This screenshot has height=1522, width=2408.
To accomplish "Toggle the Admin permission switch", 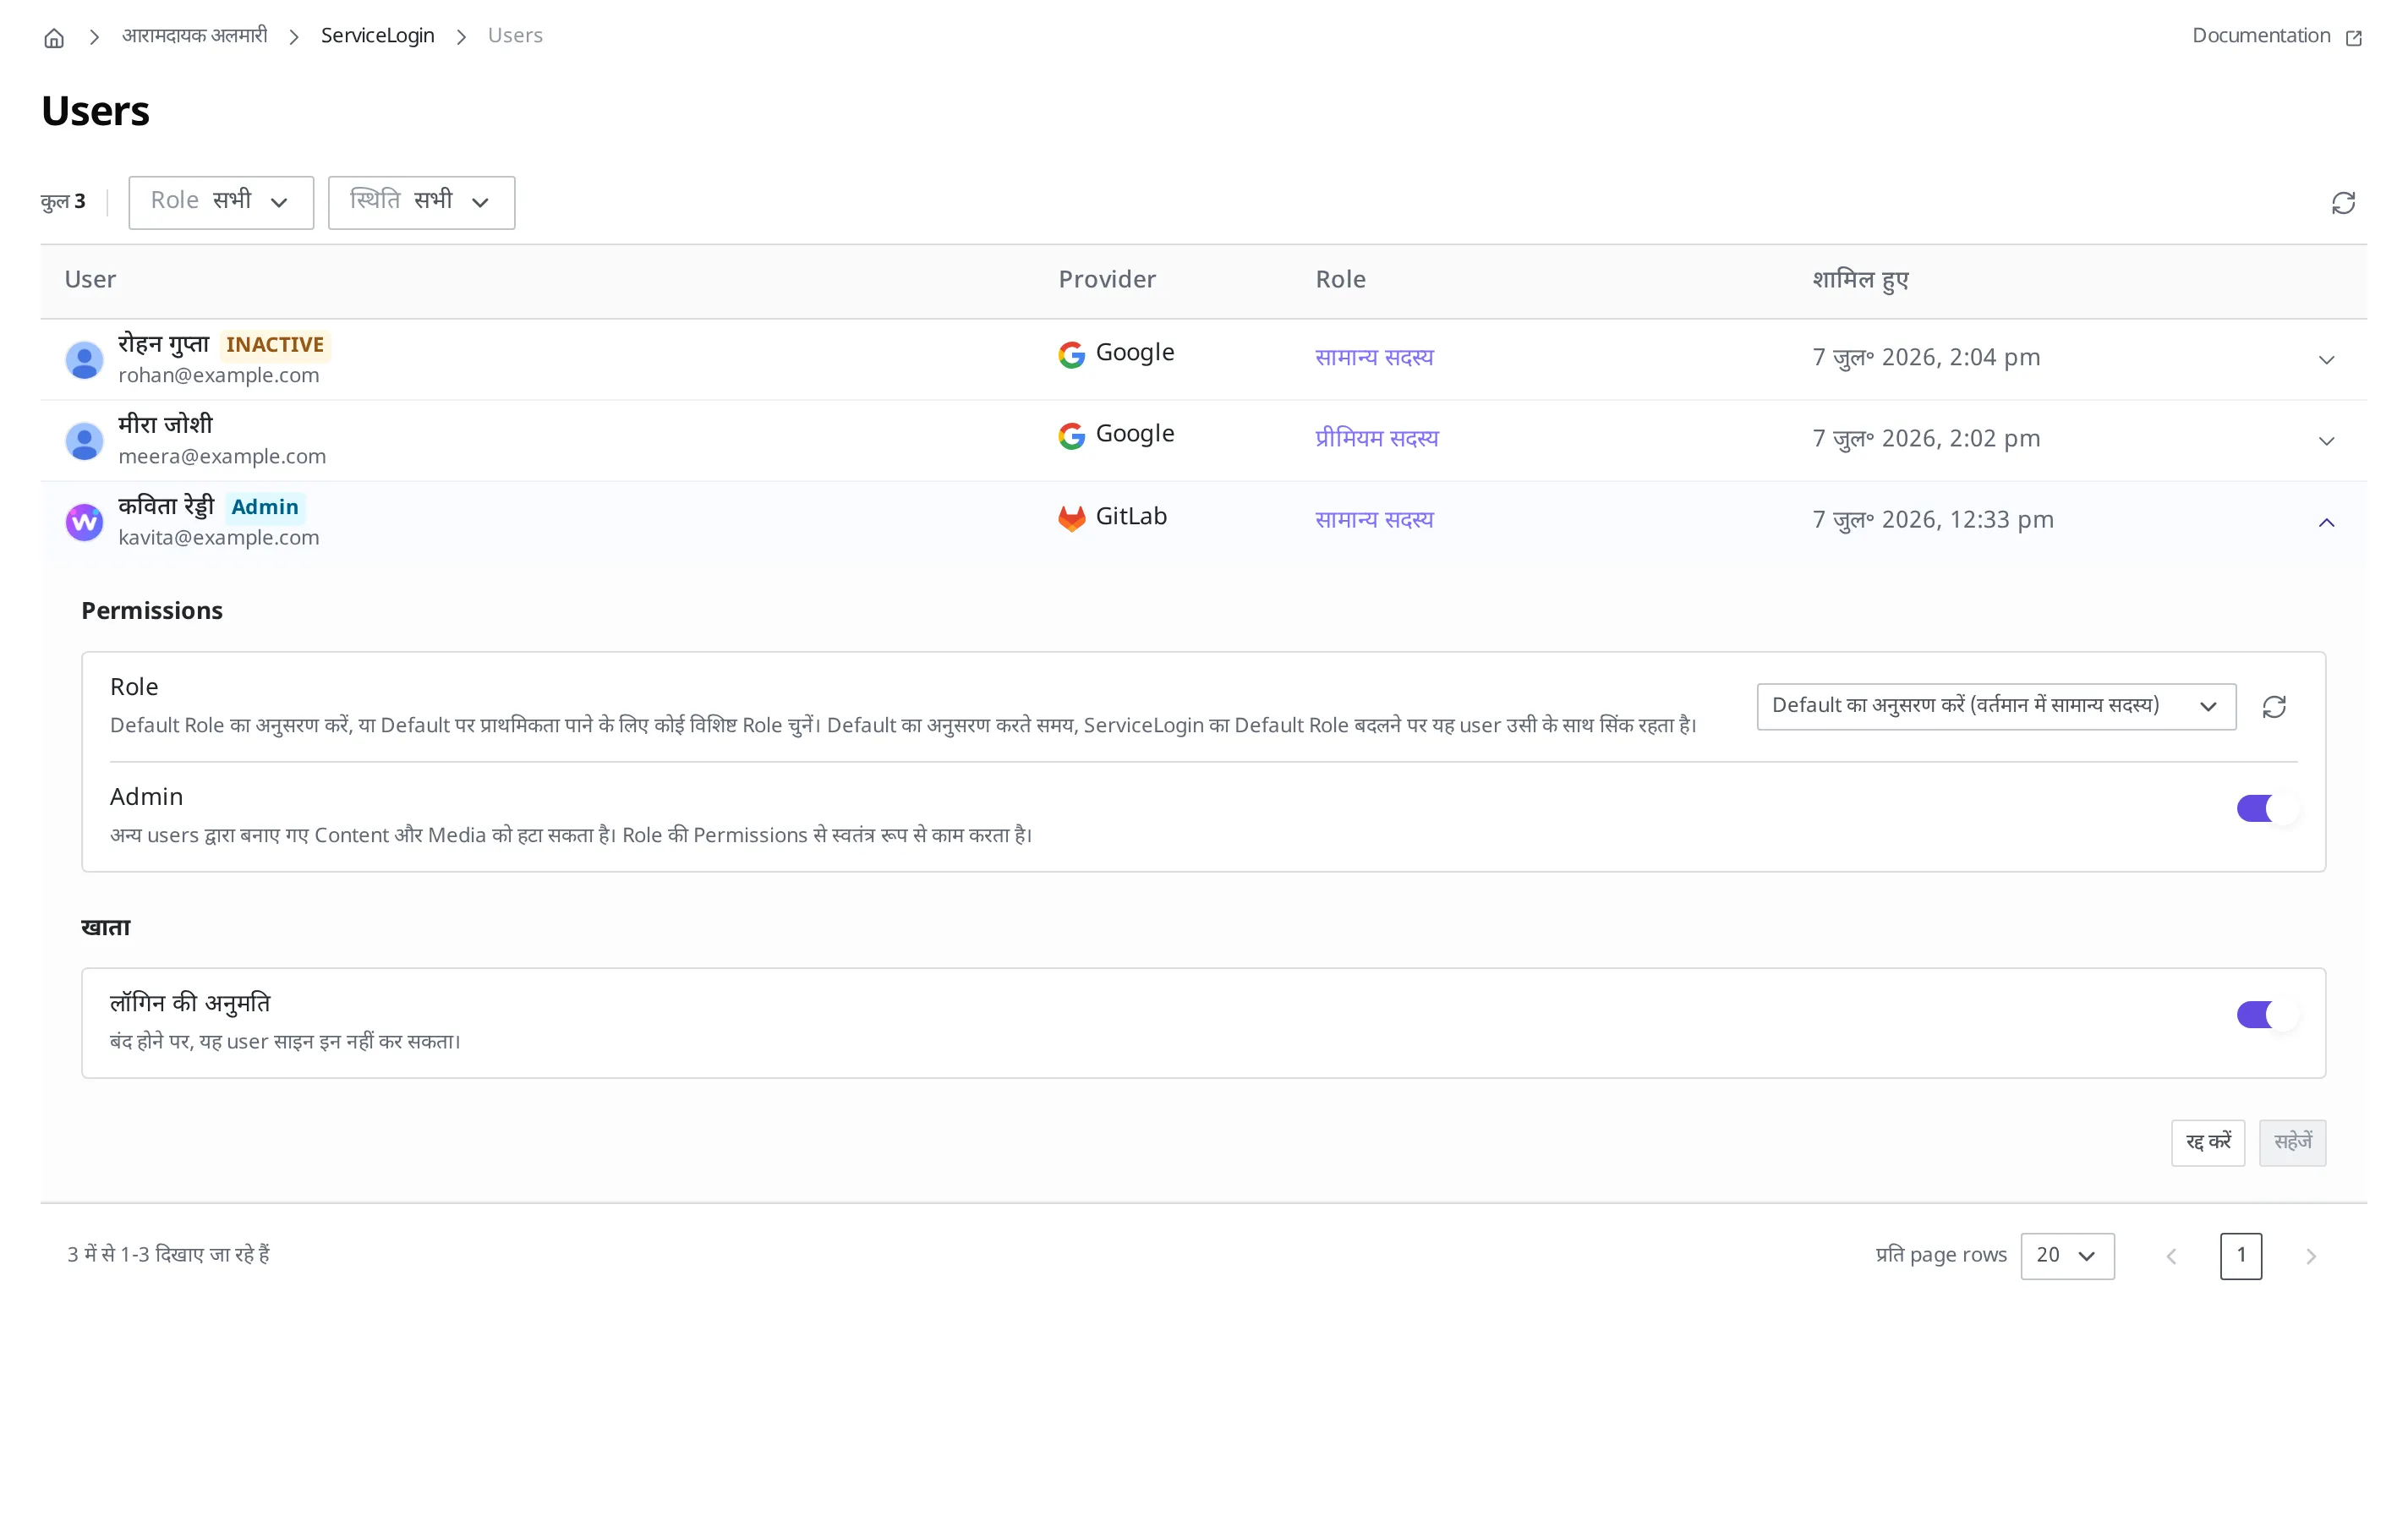I will click(x=2267, y=808).
